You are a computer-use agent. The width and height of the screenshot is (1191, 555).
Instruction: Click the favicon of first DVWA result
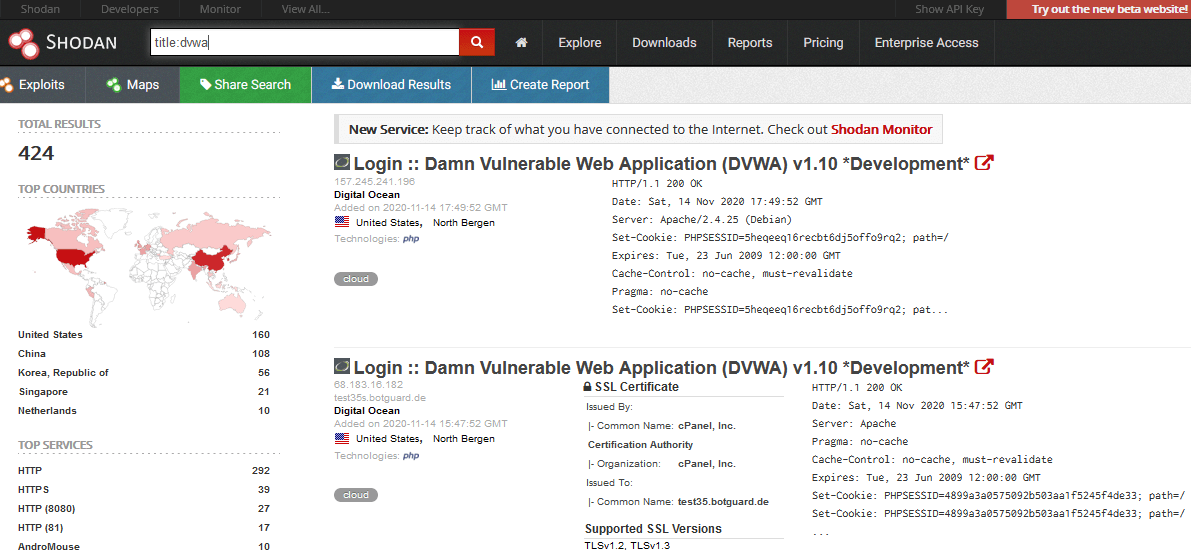point(342,163)
